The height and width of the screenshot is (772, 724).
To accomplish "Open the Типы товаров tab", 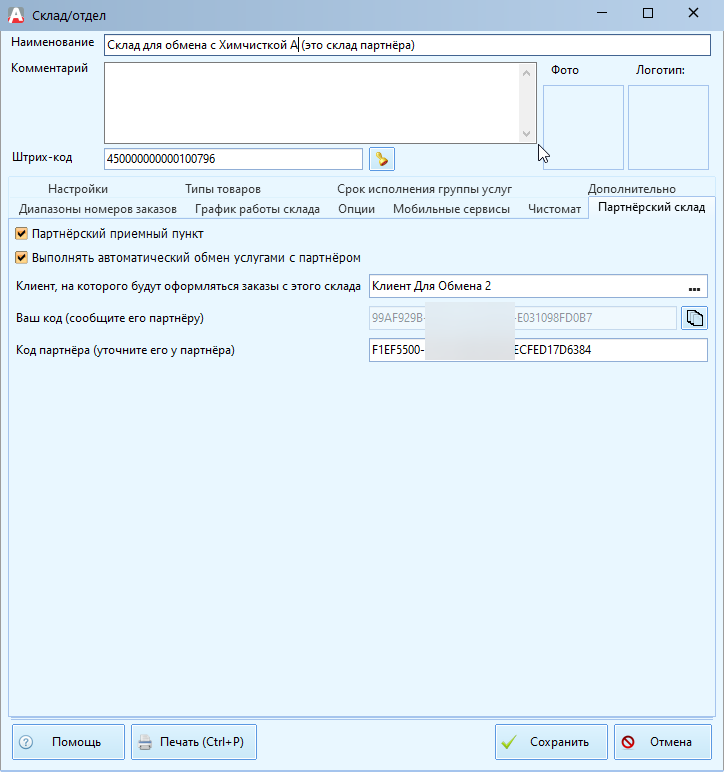I will [x=222, y=189].
